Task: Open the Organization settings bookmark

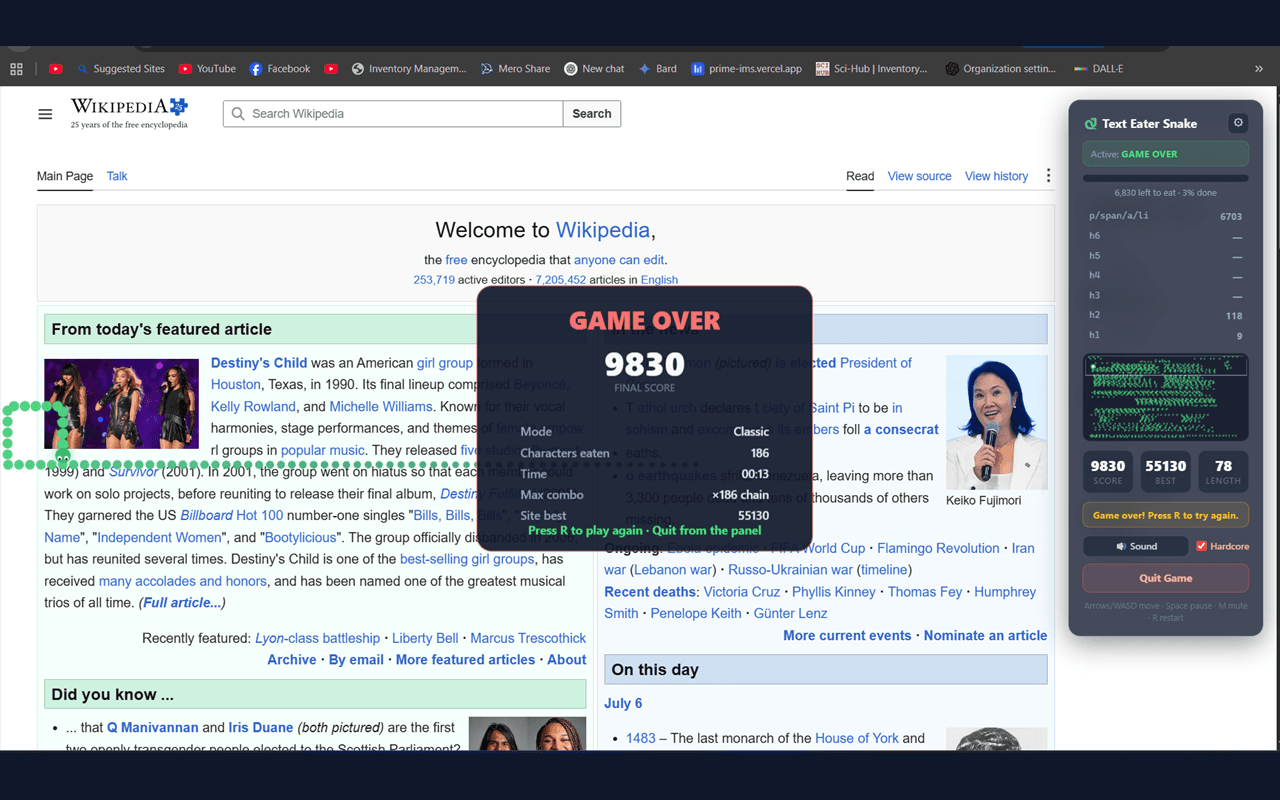Action: click(1001, 69)
